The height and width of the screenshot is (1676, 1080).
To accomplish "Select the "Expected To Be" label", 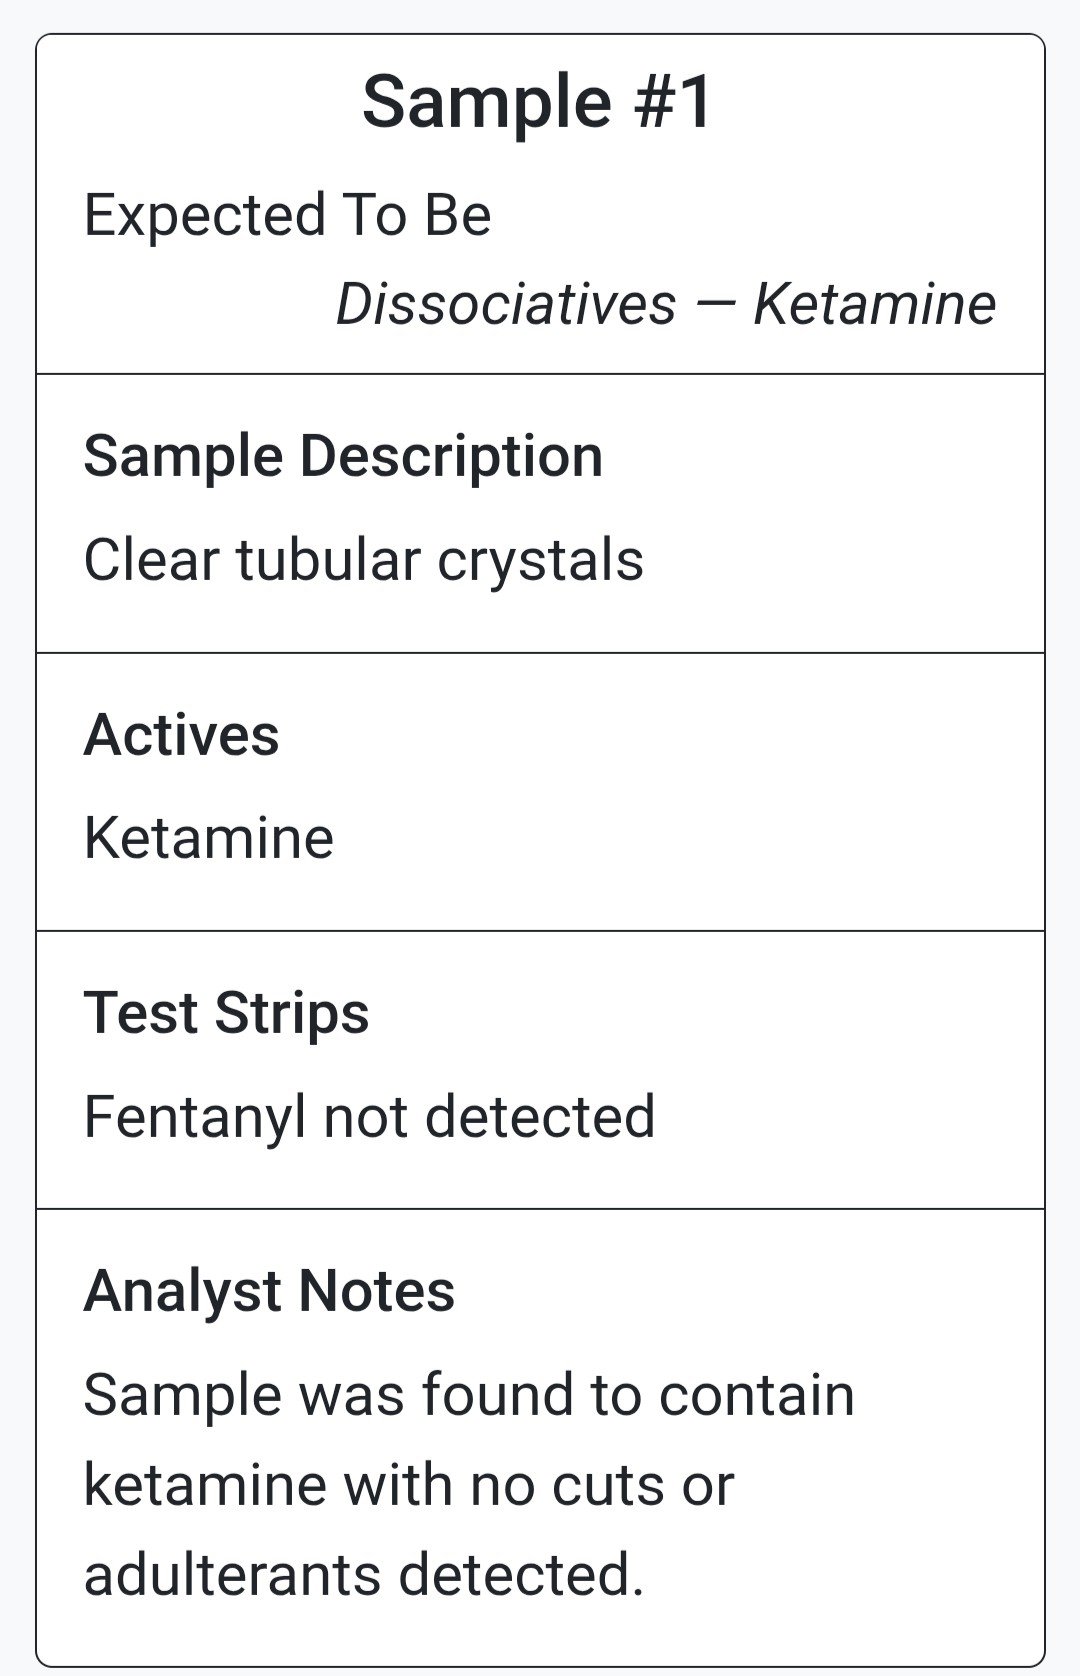I will coord(288,215).
